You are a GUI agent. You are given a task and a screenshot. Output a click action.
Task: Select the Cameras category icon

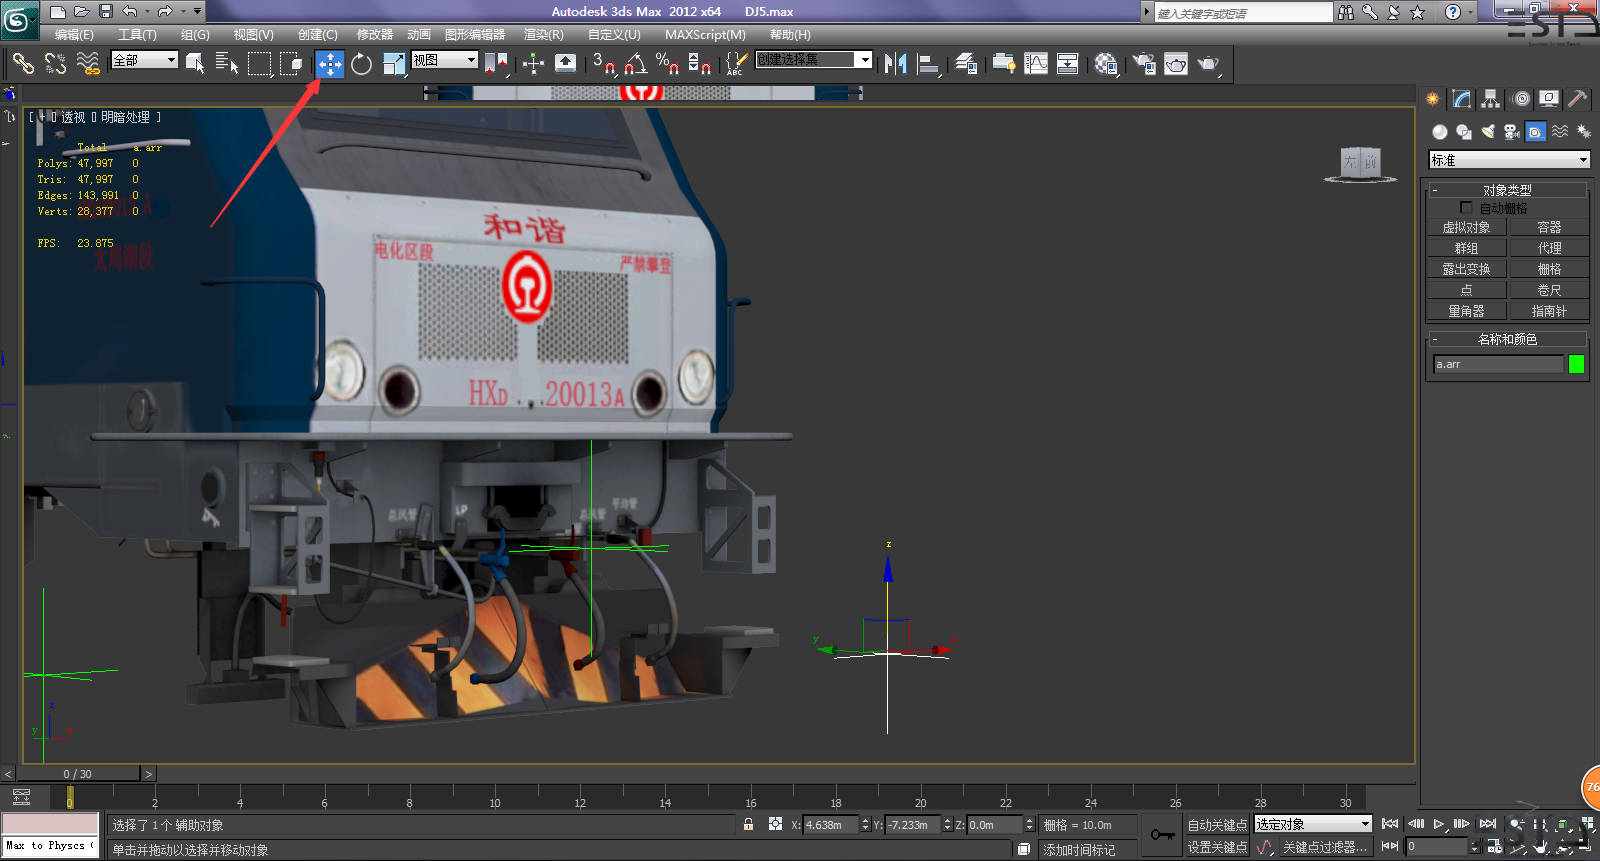coord(1512,132)
